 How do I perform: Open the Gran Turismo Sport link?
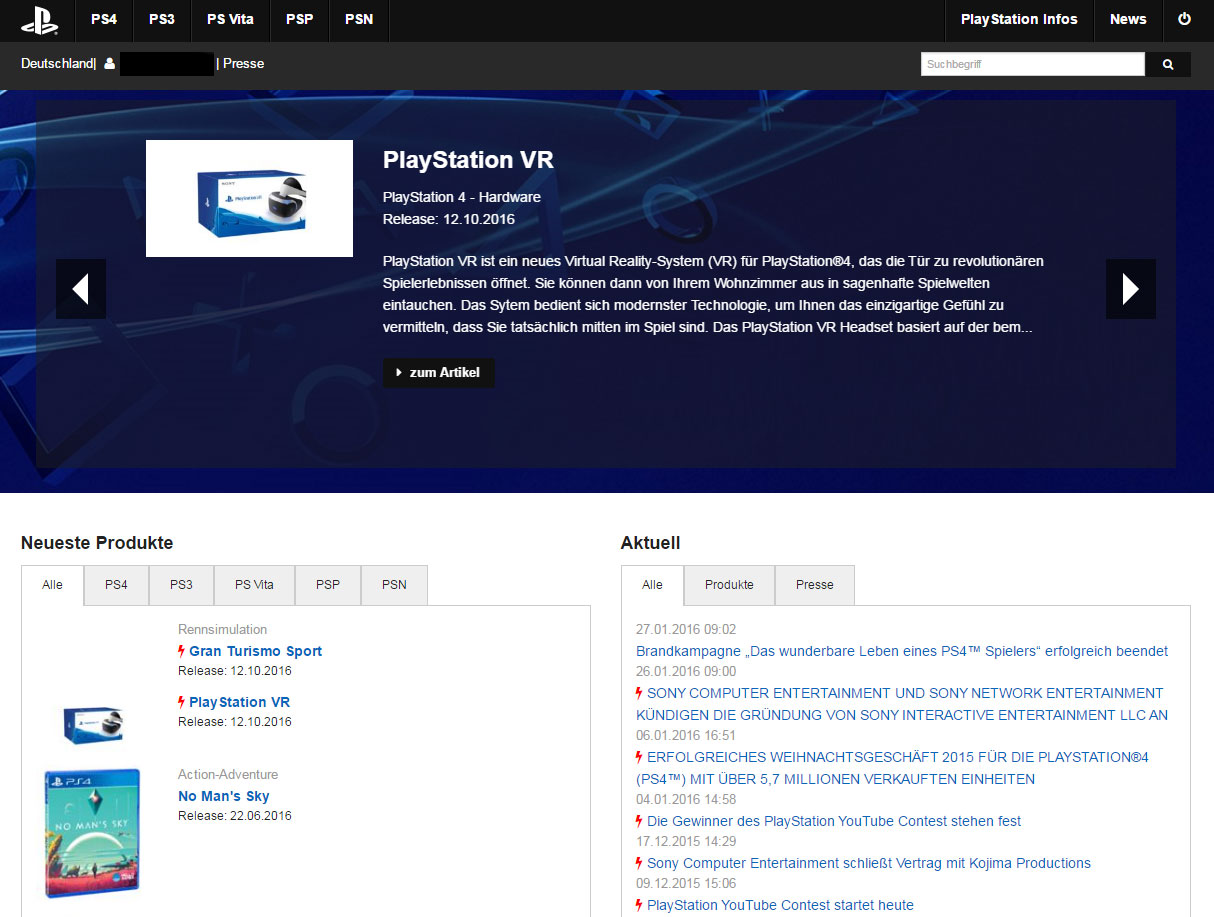click(255, 651)
